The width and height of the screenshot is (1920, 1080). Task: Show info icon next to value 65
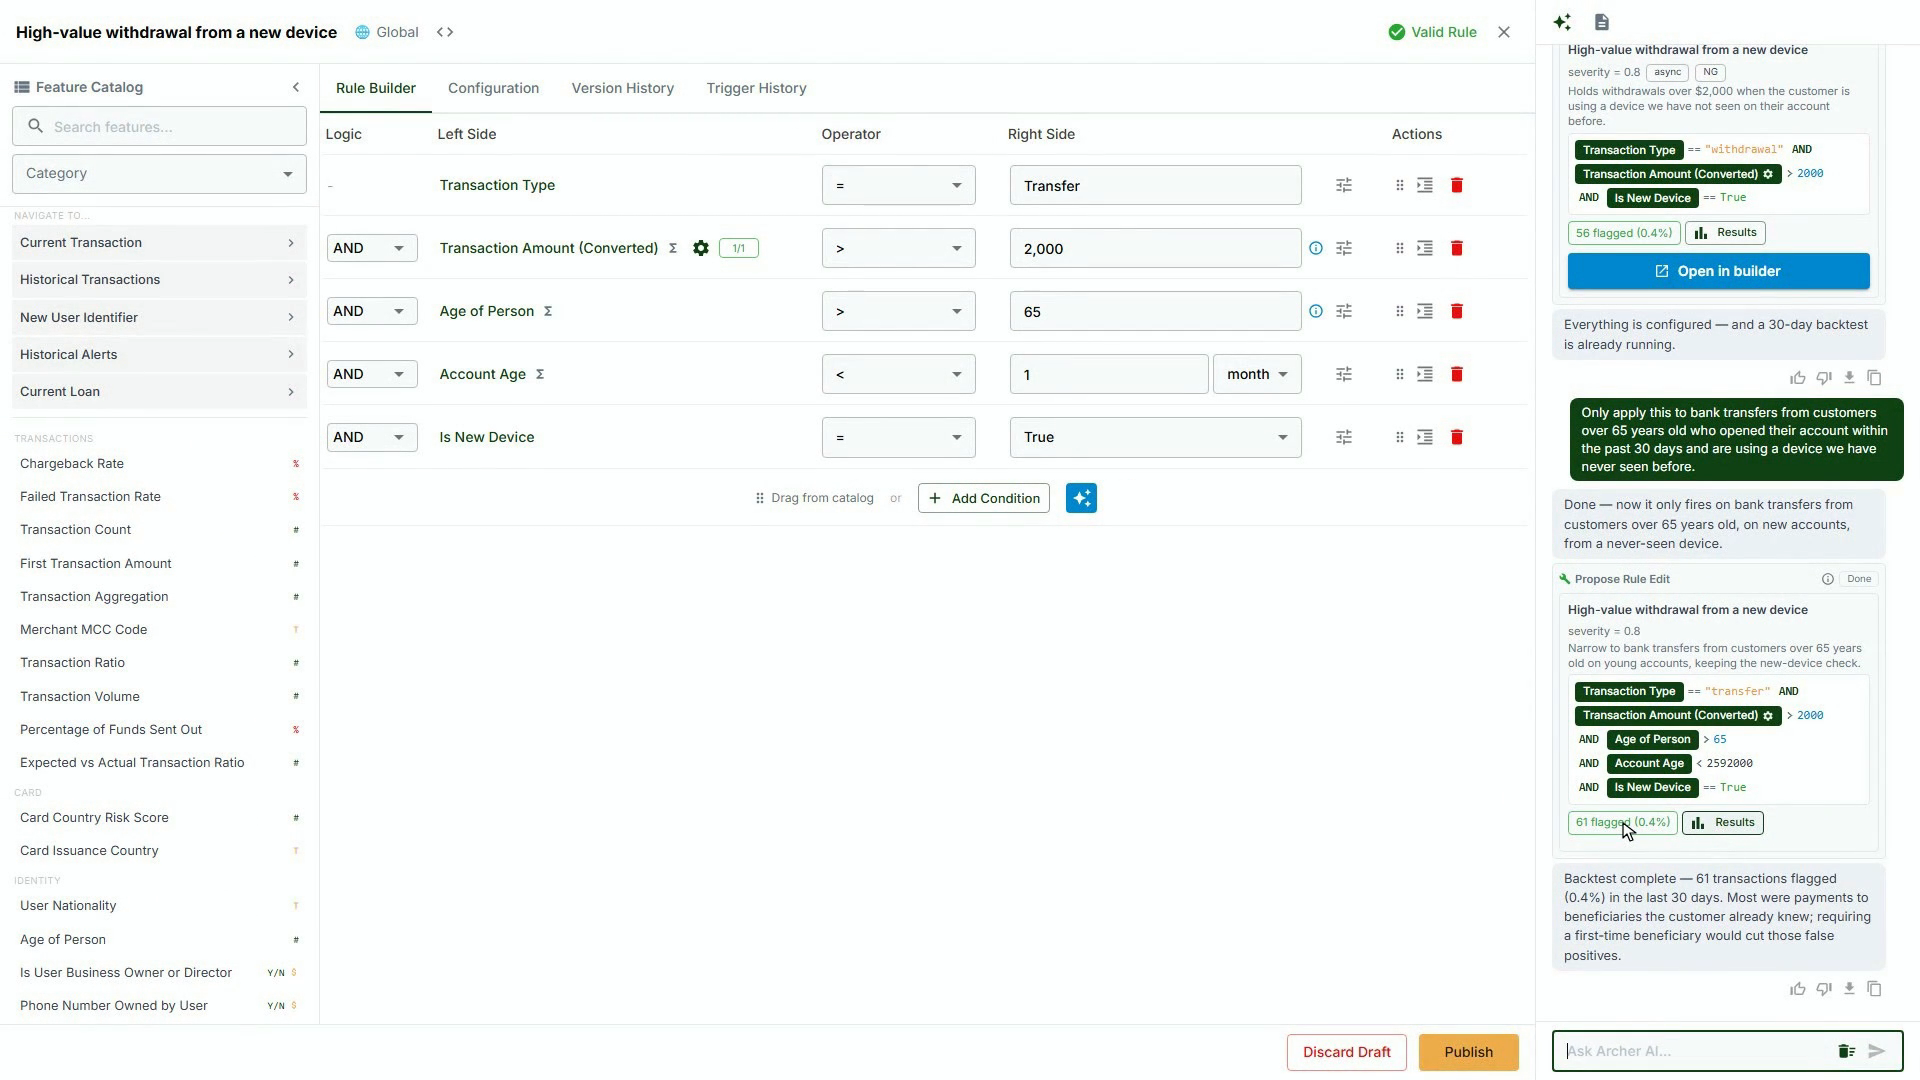coord(1316,311)
